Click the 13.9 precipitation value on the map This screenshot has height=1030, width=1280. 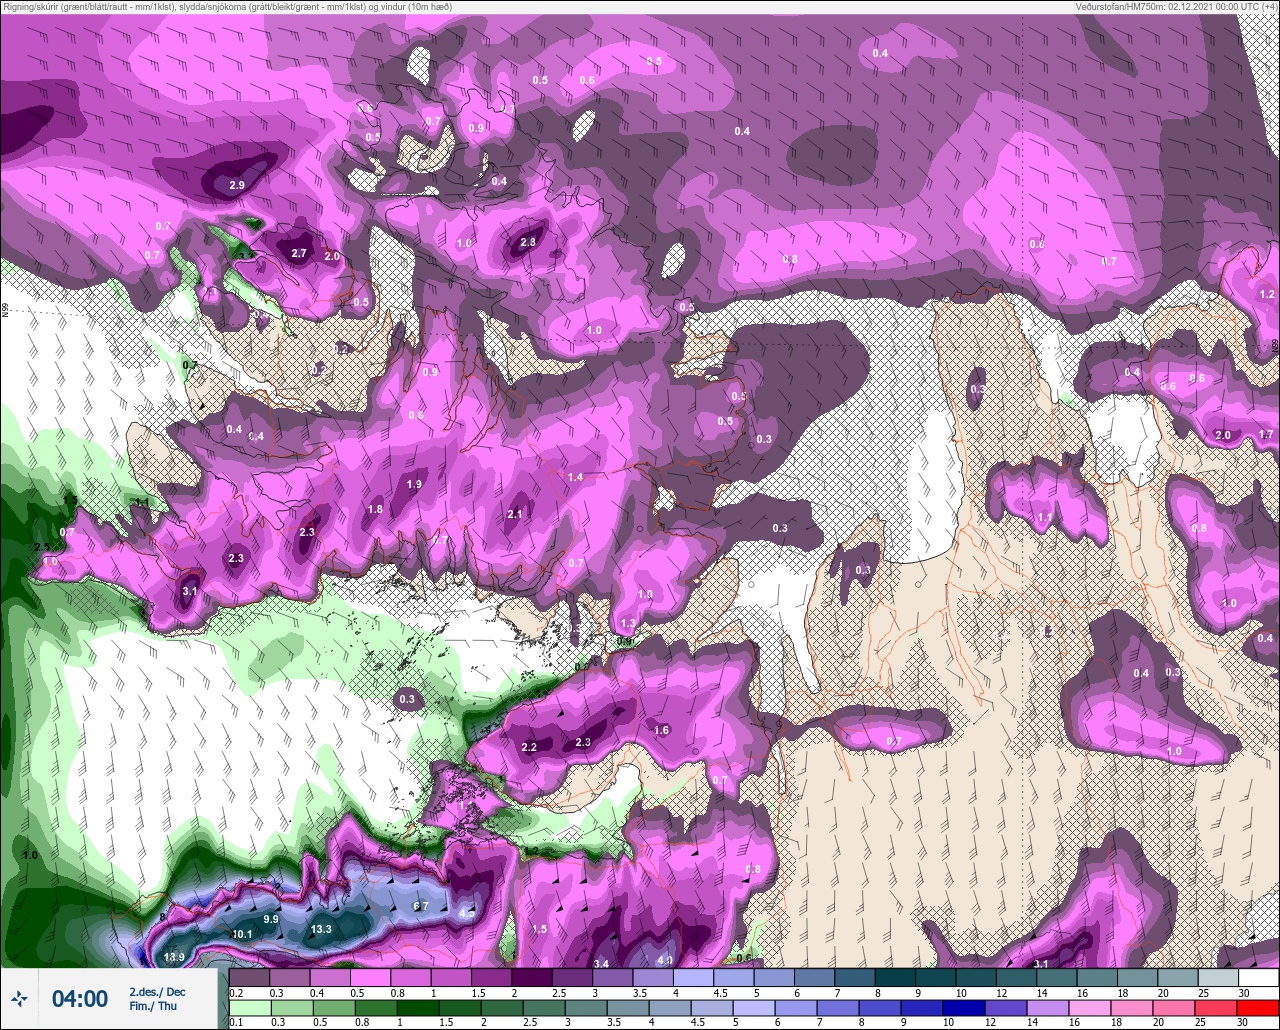(174, 957)
